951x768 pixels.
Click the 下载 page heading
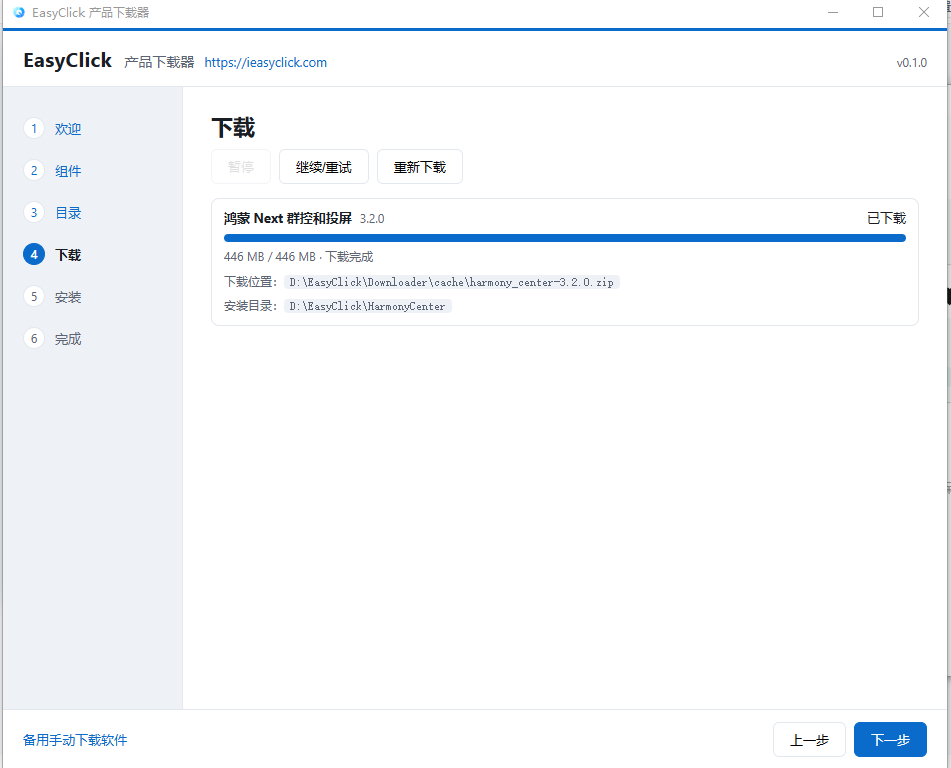coord(234,128)
